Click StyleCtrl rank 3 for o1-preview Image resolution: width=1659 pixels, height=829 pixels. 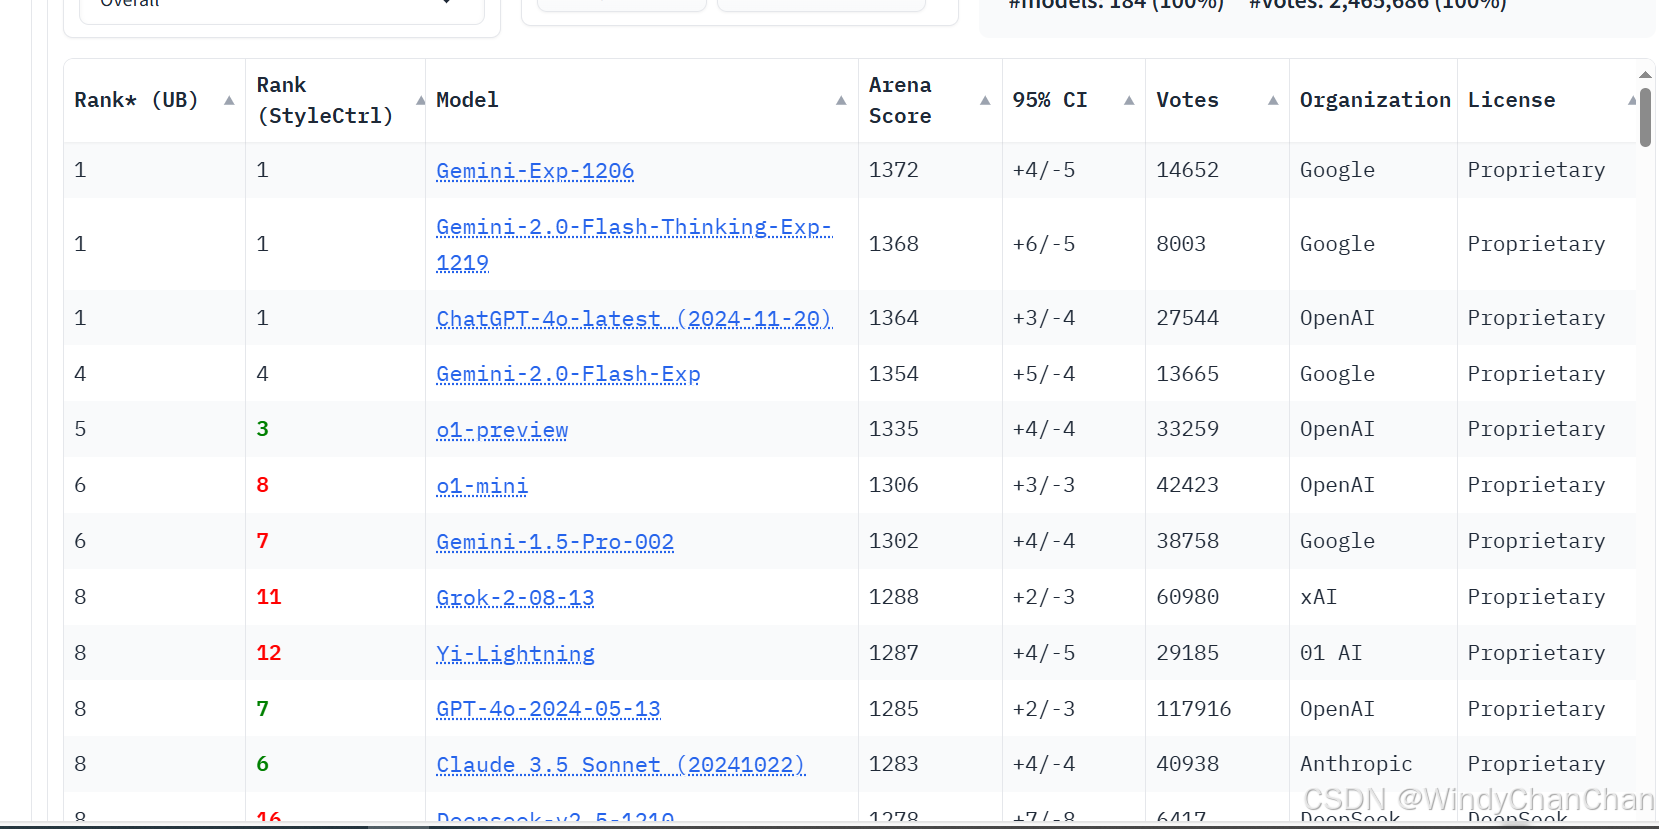click(x=262, y=430)
